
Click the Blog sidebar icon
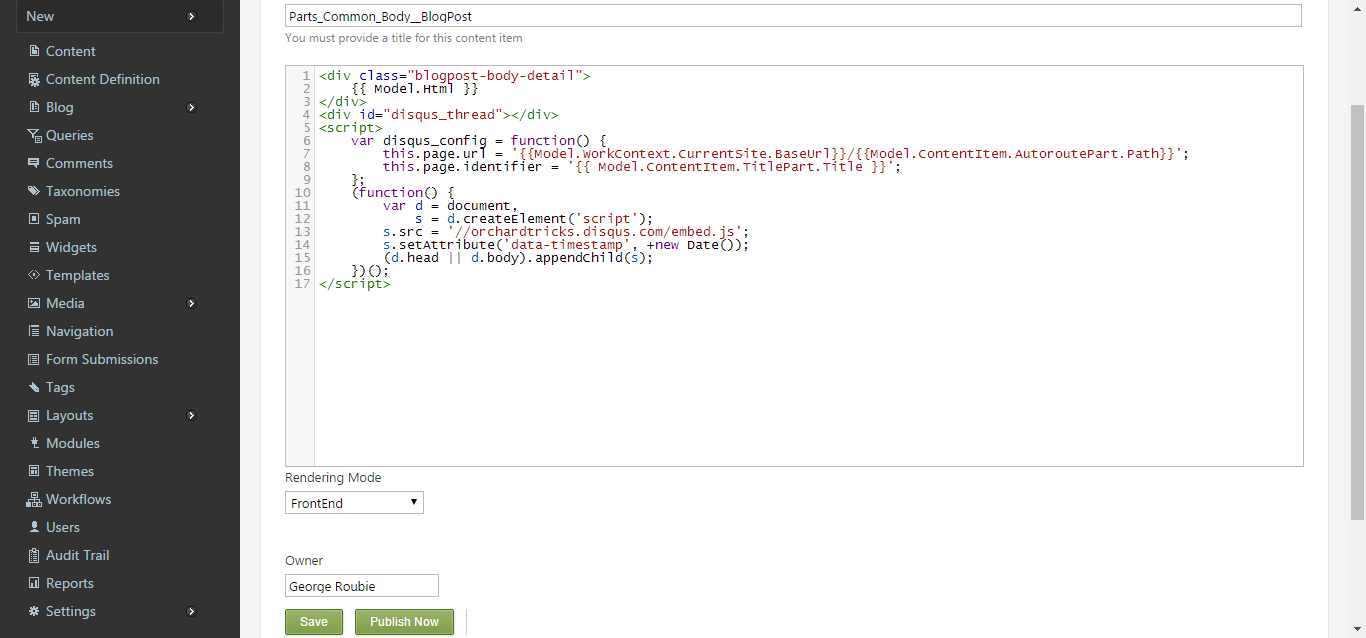click(x=34, y=107)
